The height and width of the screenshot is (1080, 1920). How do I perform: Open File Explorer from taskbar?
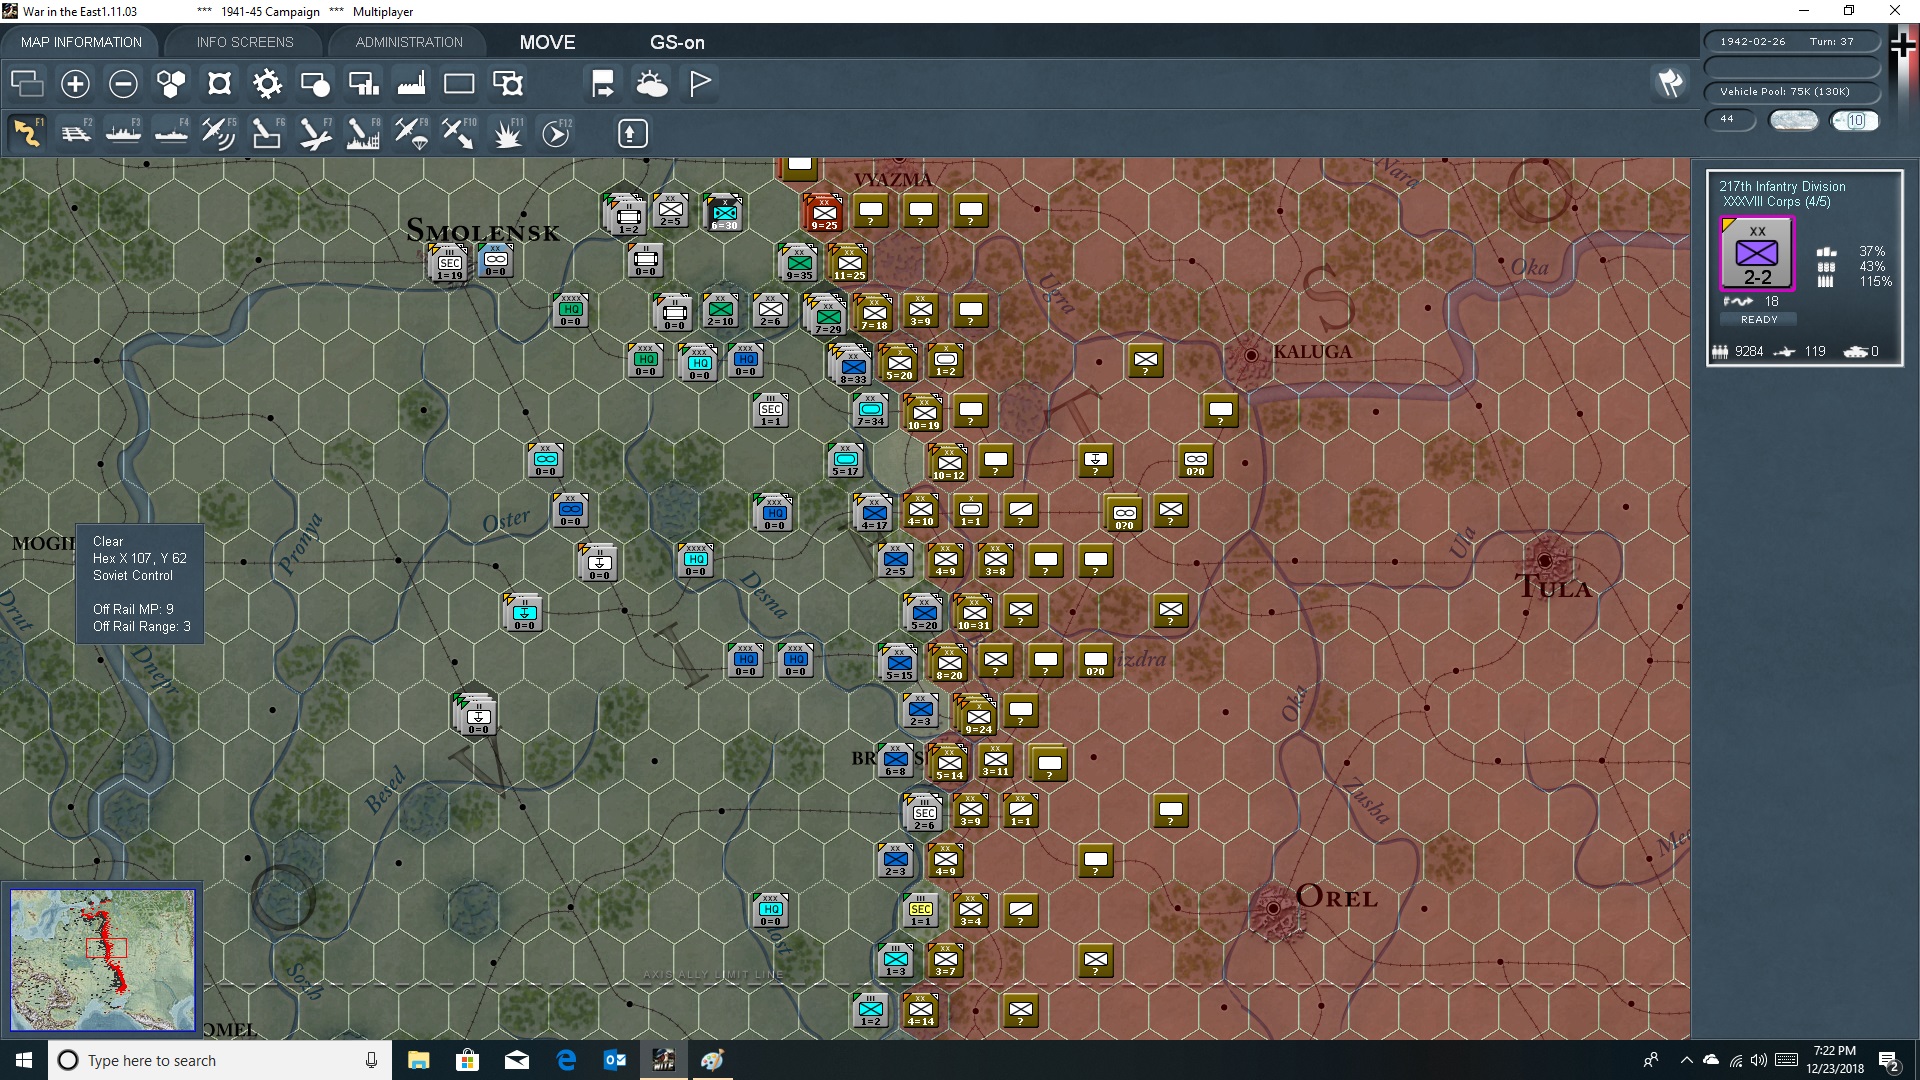pyautogui.click(x=418, y=1060)
